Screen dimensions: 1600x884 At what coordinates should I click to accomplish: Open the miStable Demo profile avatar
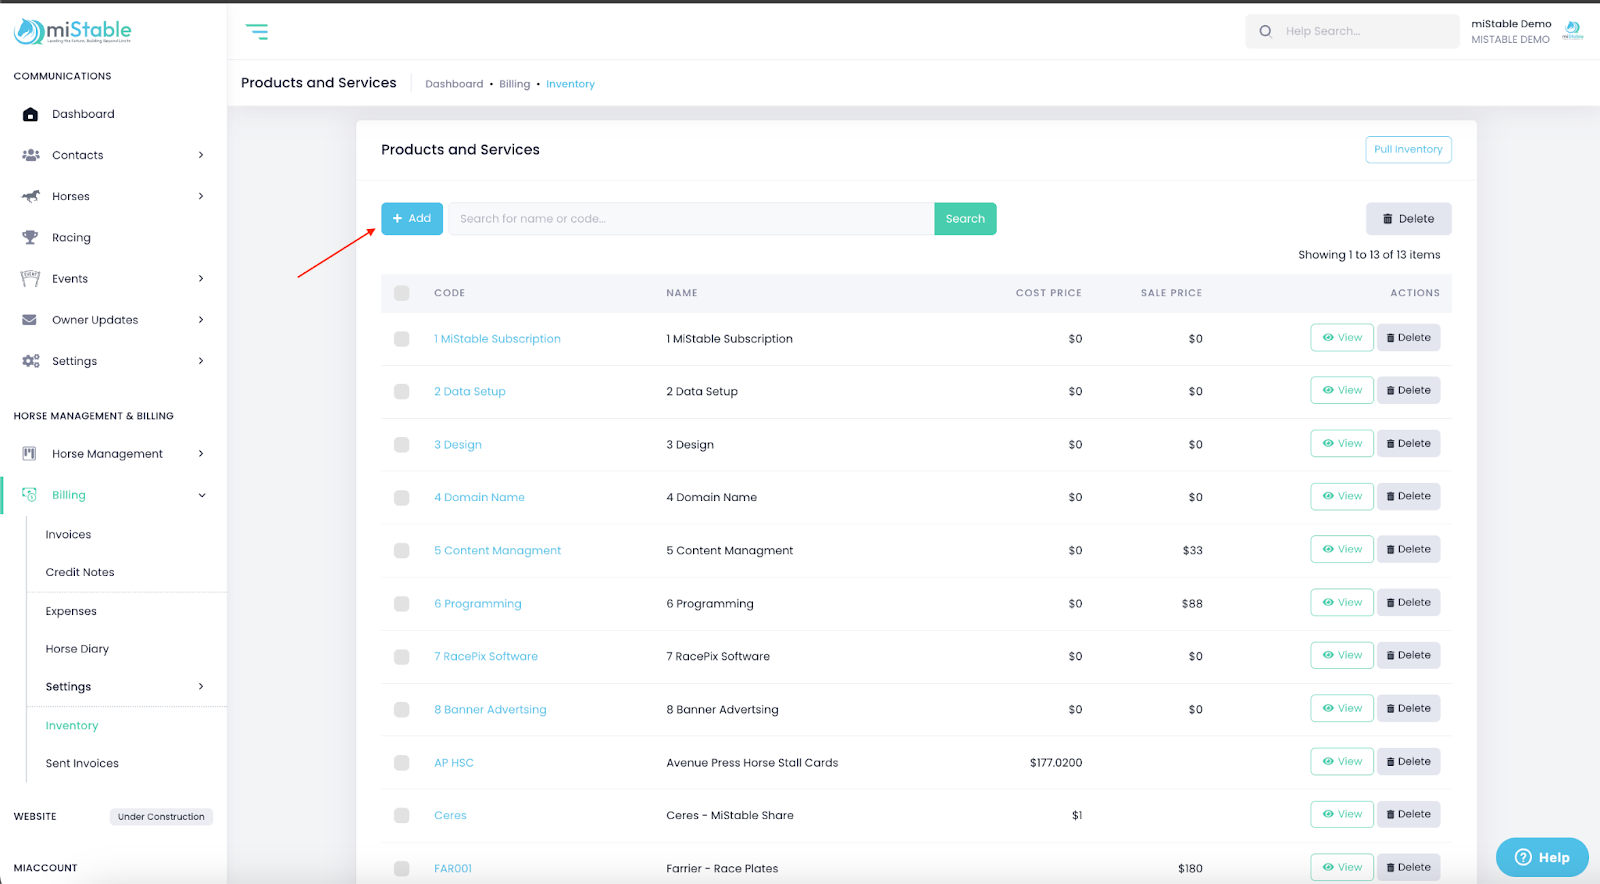[1573, 30]
